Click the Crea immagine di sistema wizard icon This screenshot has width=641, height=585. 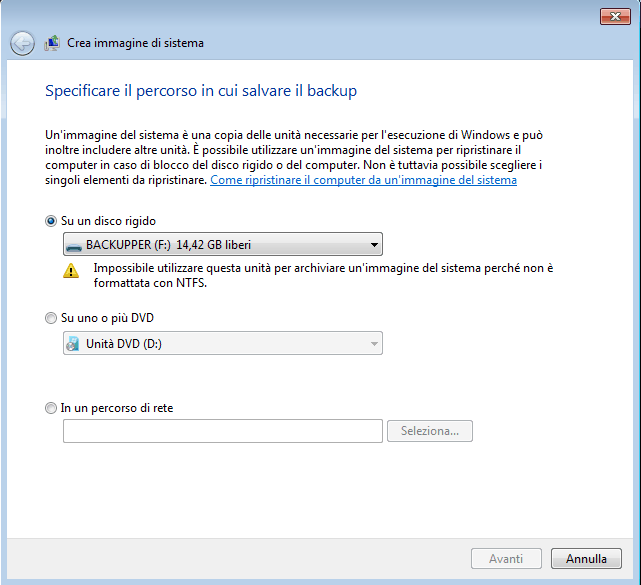[53, 43]
